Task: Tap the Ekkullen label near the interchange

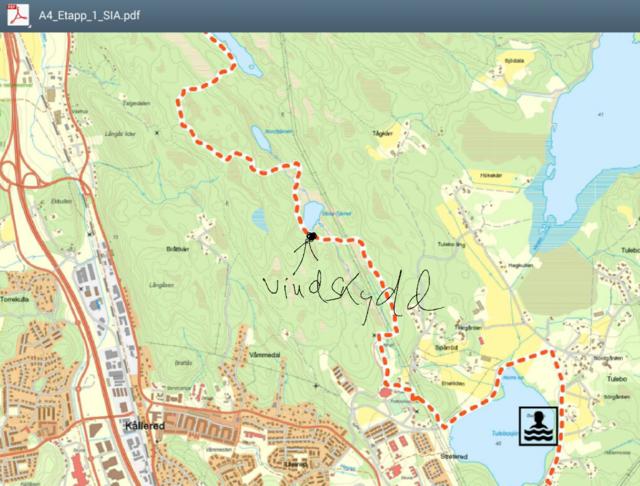Action: [62, 200]
